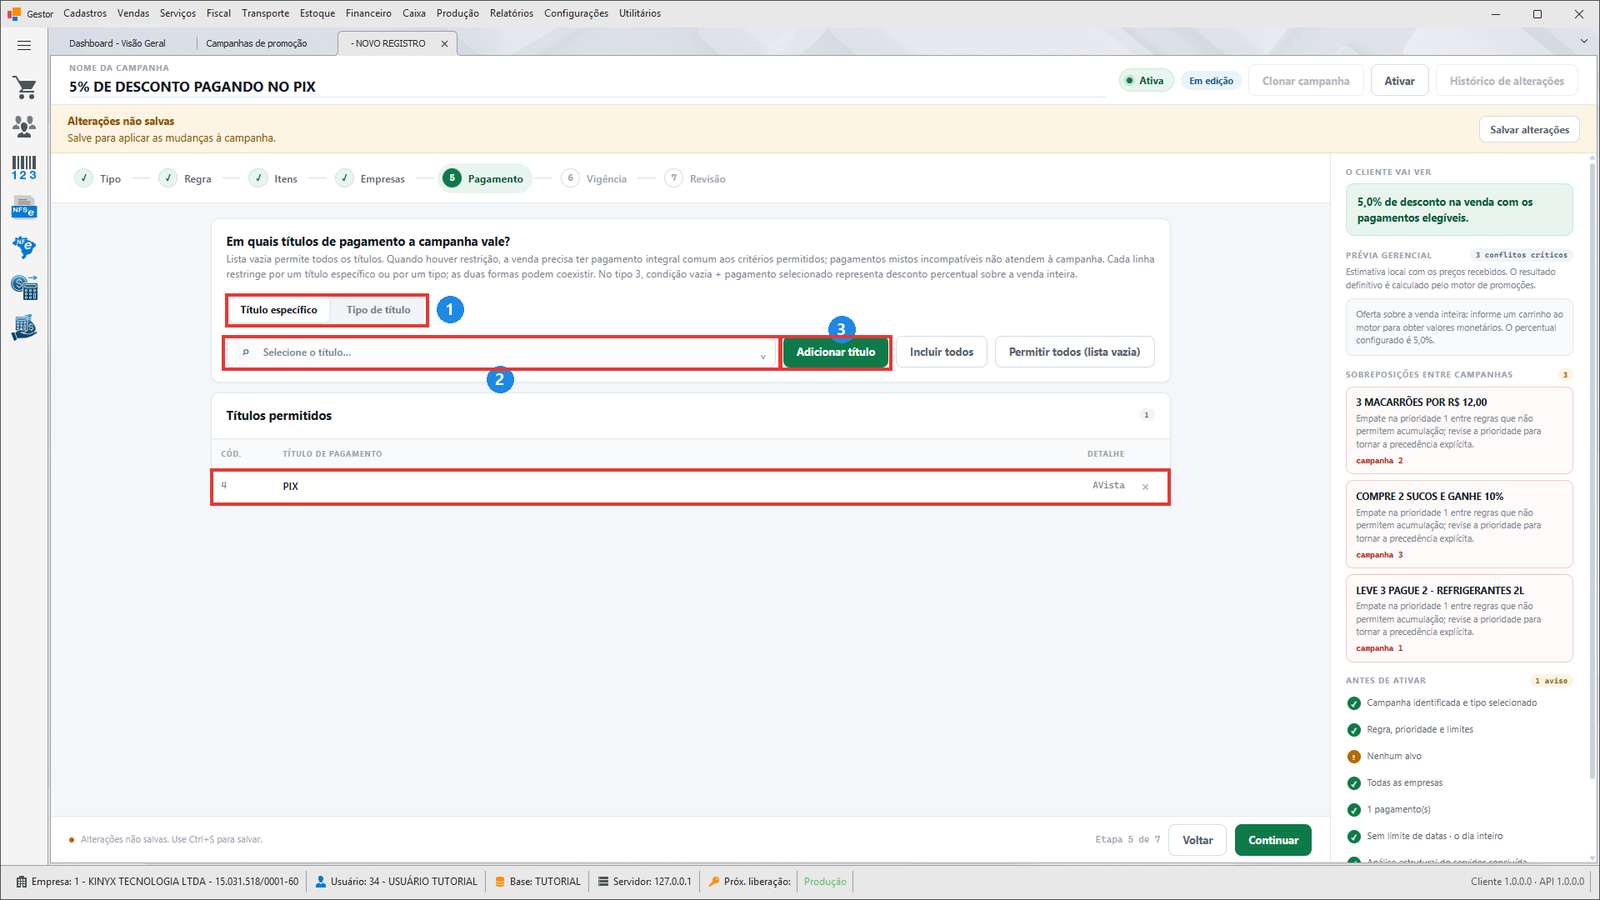Click the Empresas step checkmark circle
This screenshot has width=1600, height=900.
click(x=344, y=178)
